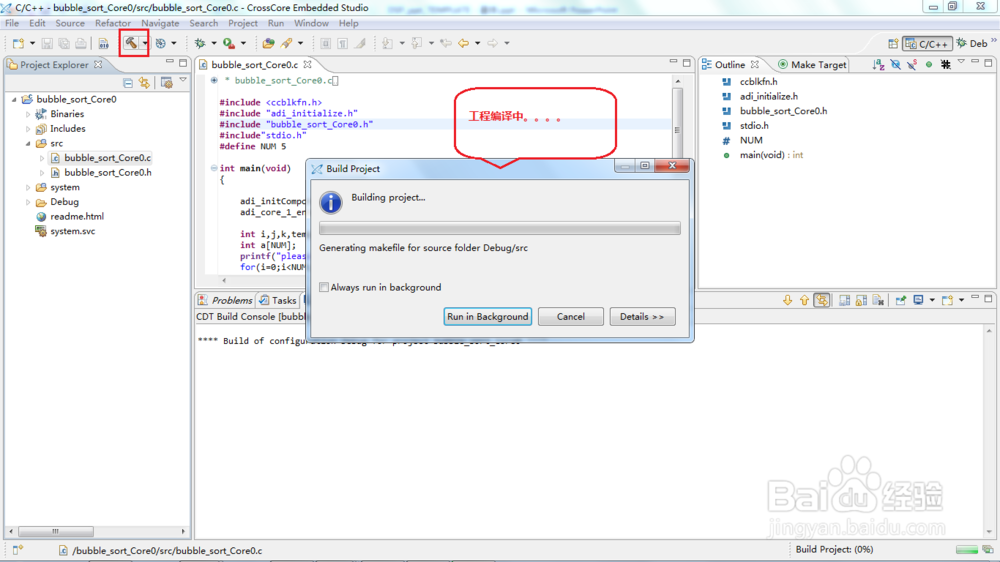The width and height of the screenshot is (1000, 562).
Task: Click the Pin Console icon
Action: [901, 300]
